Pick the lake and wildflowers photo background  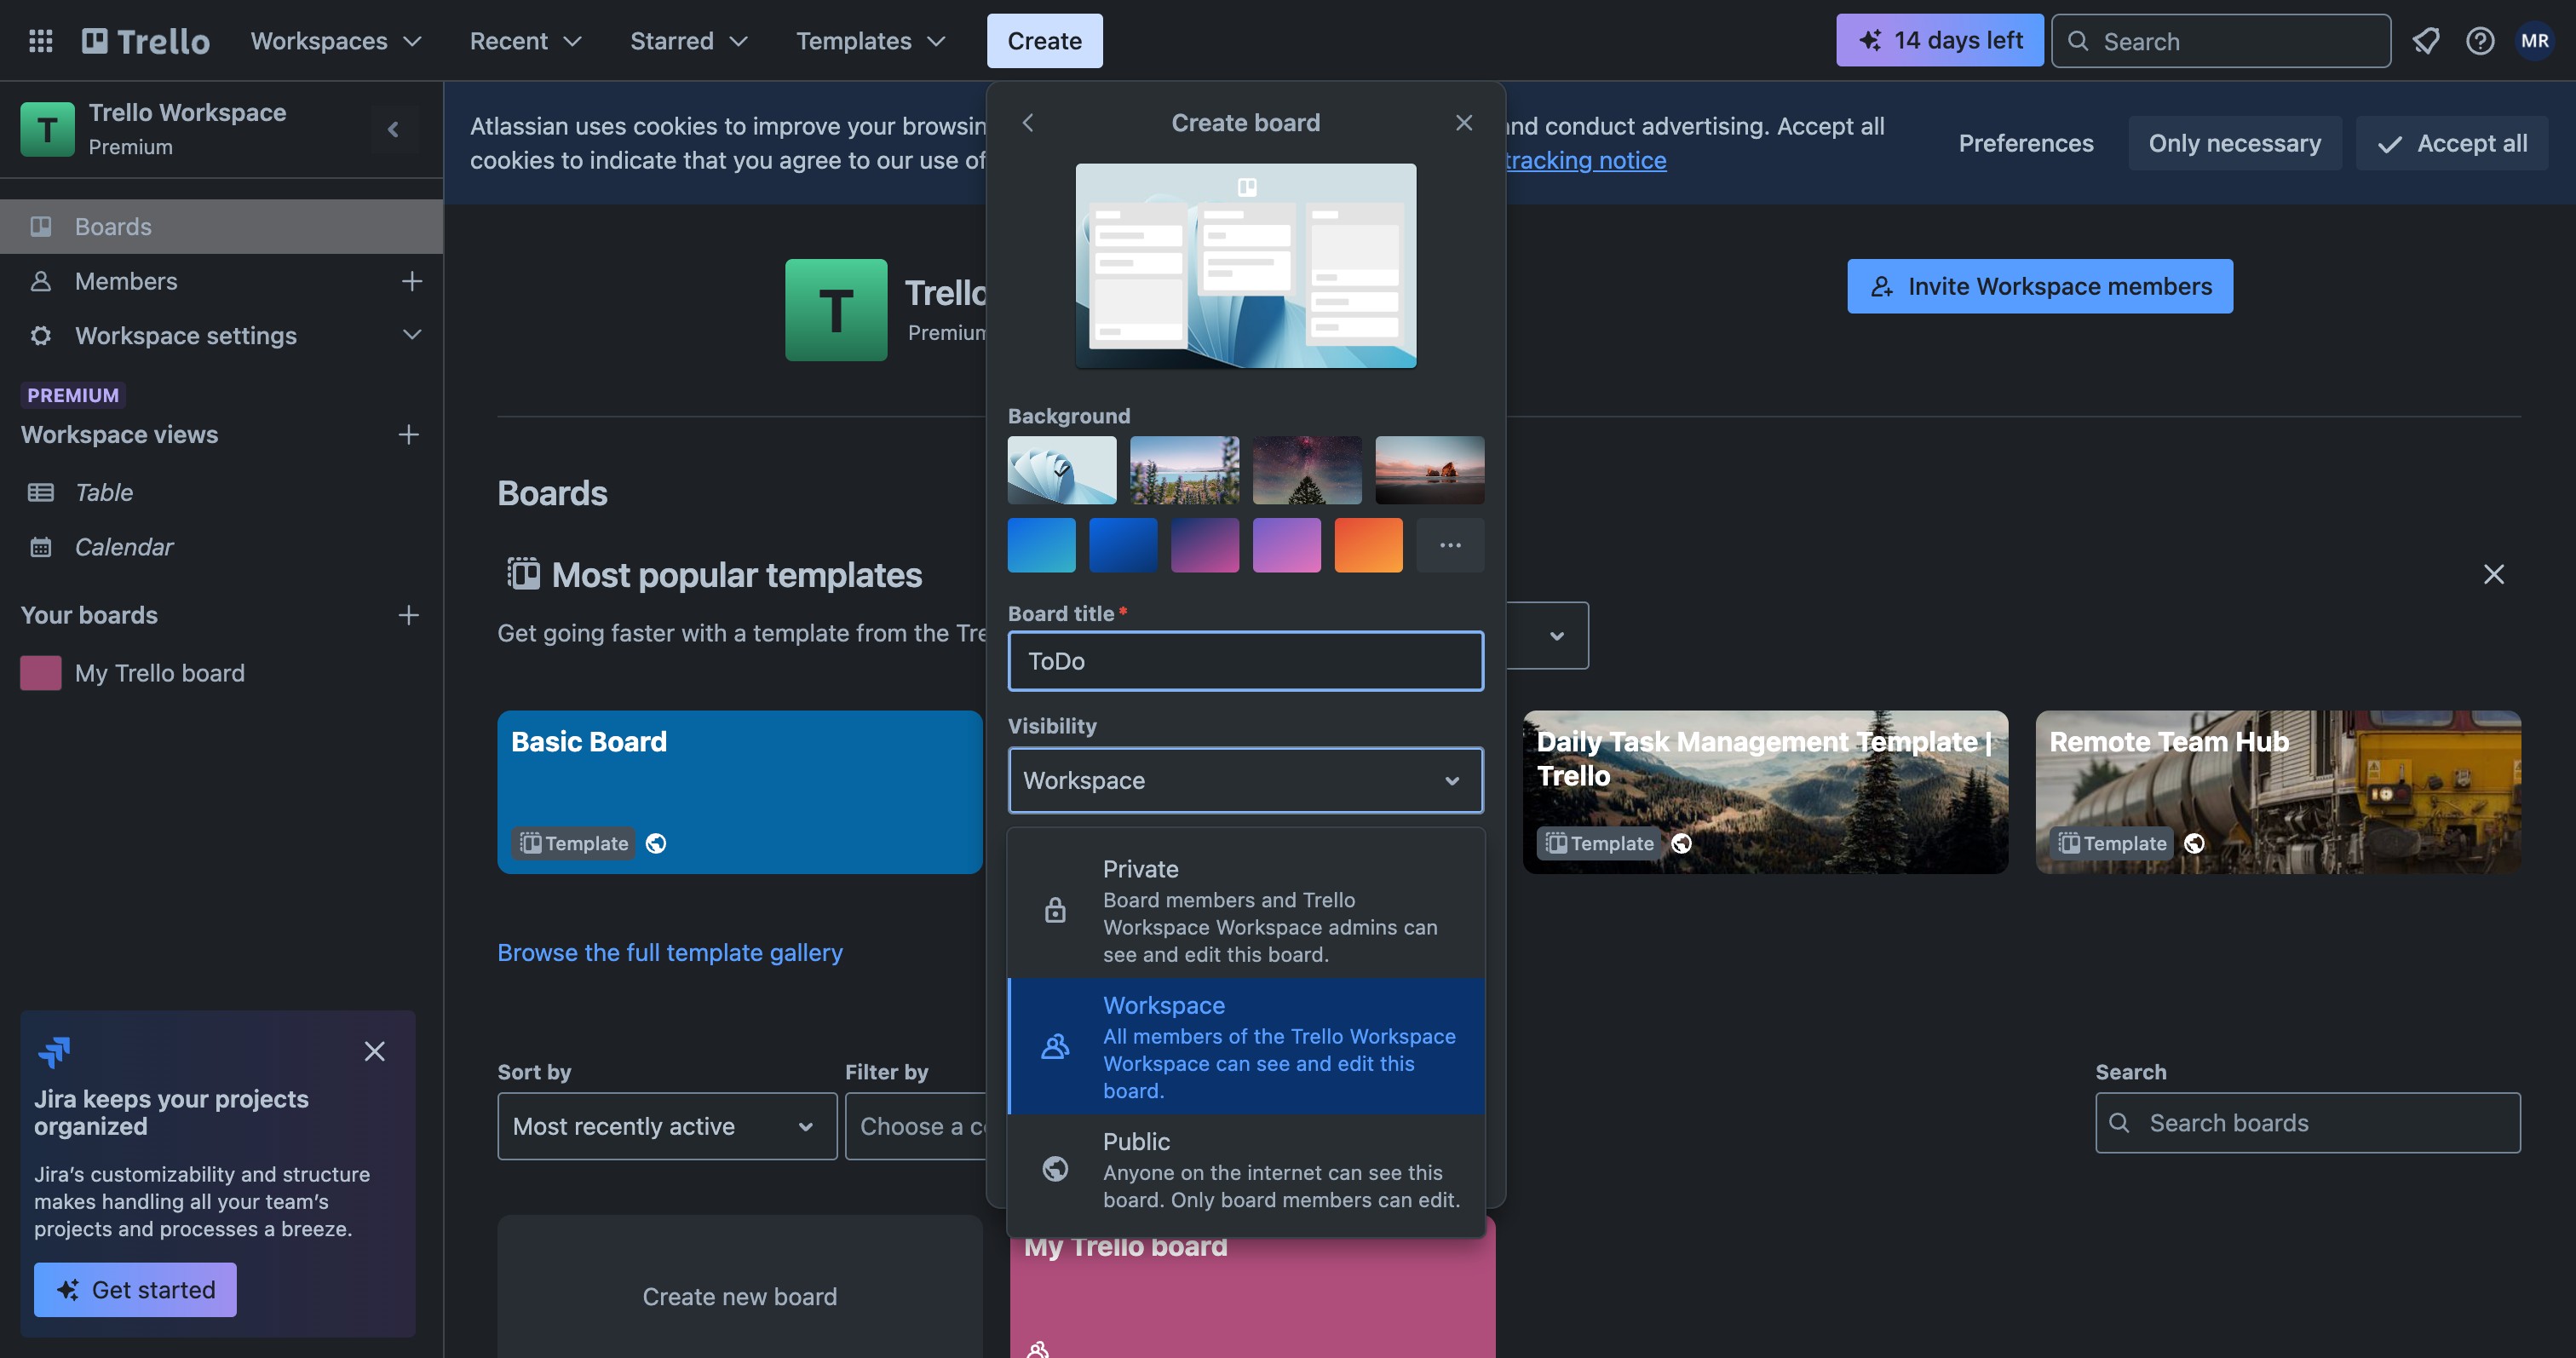pyautogui.click(x=1184, y=470)
